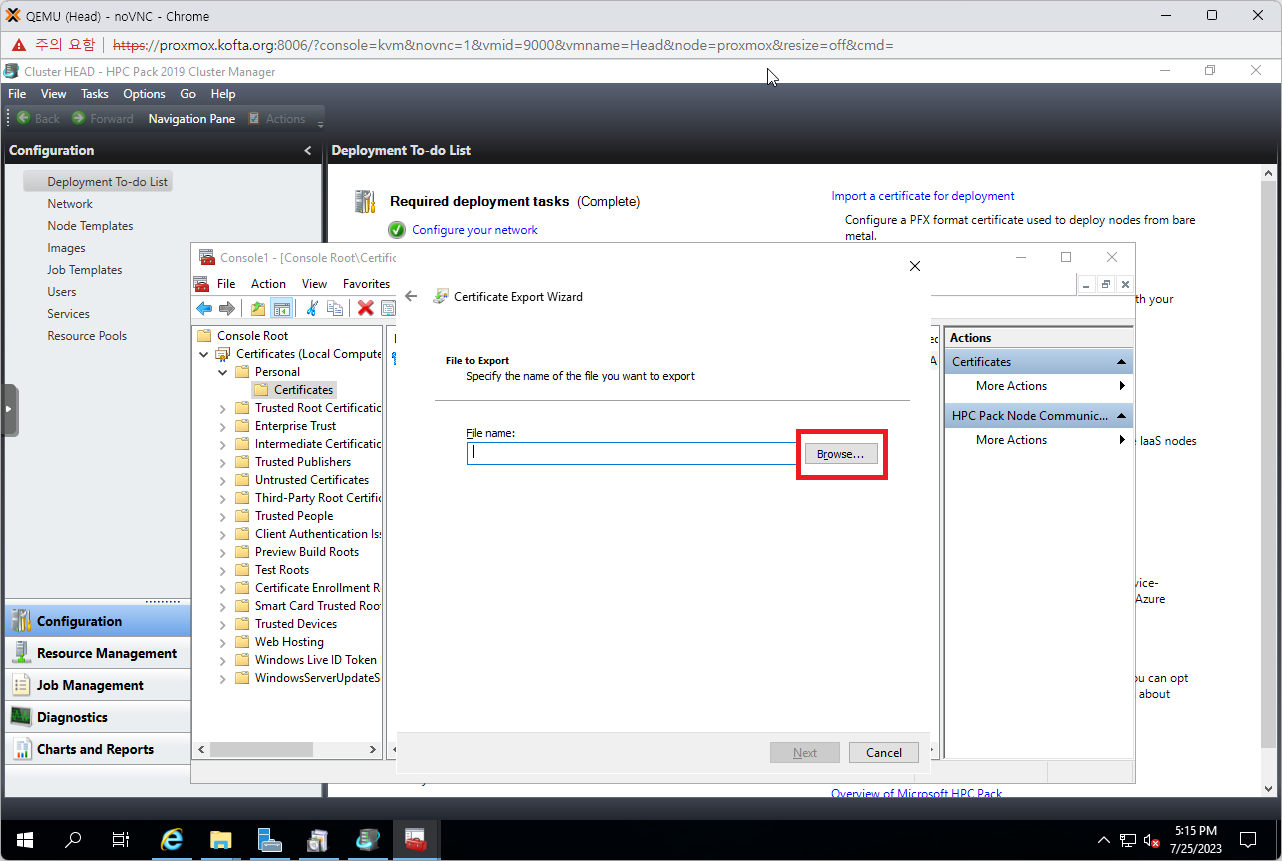Open the Options menu in Cluster Manager
Screen dimensions: 1282x861
pos(144,94)
